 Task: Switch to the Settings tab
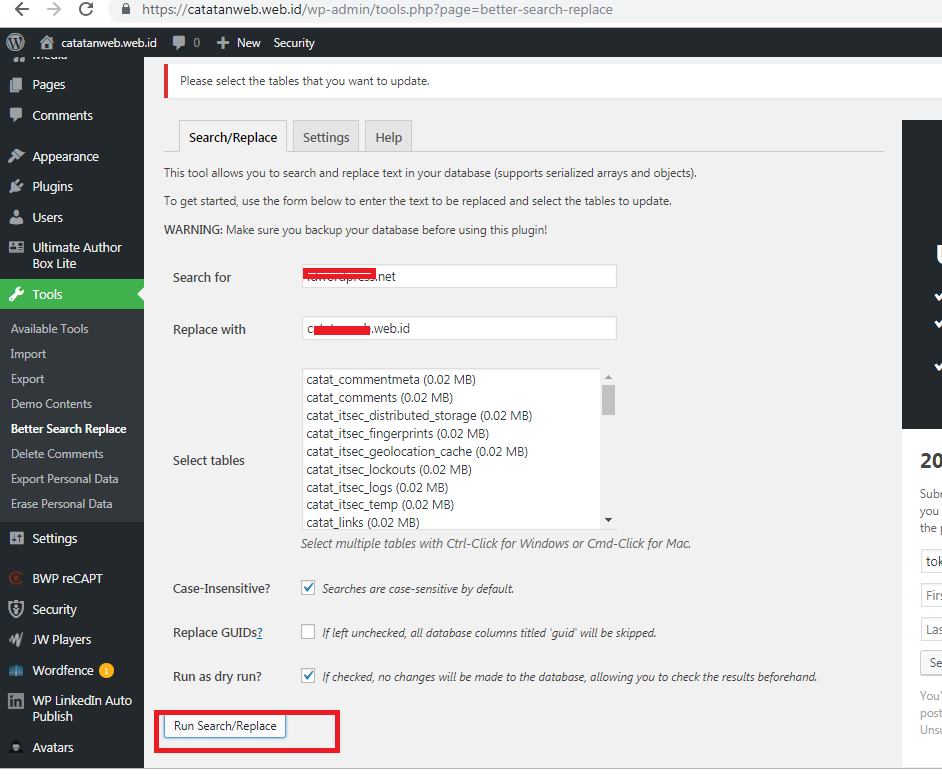click(326, 138)
